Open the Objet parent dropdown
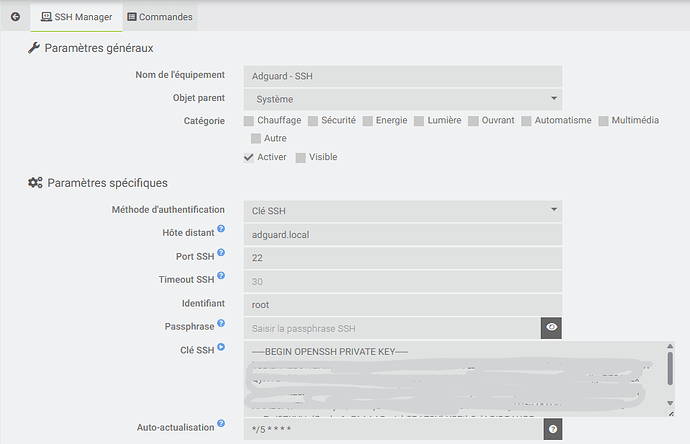Screen dimensions: 690x444 coord(403,99)
